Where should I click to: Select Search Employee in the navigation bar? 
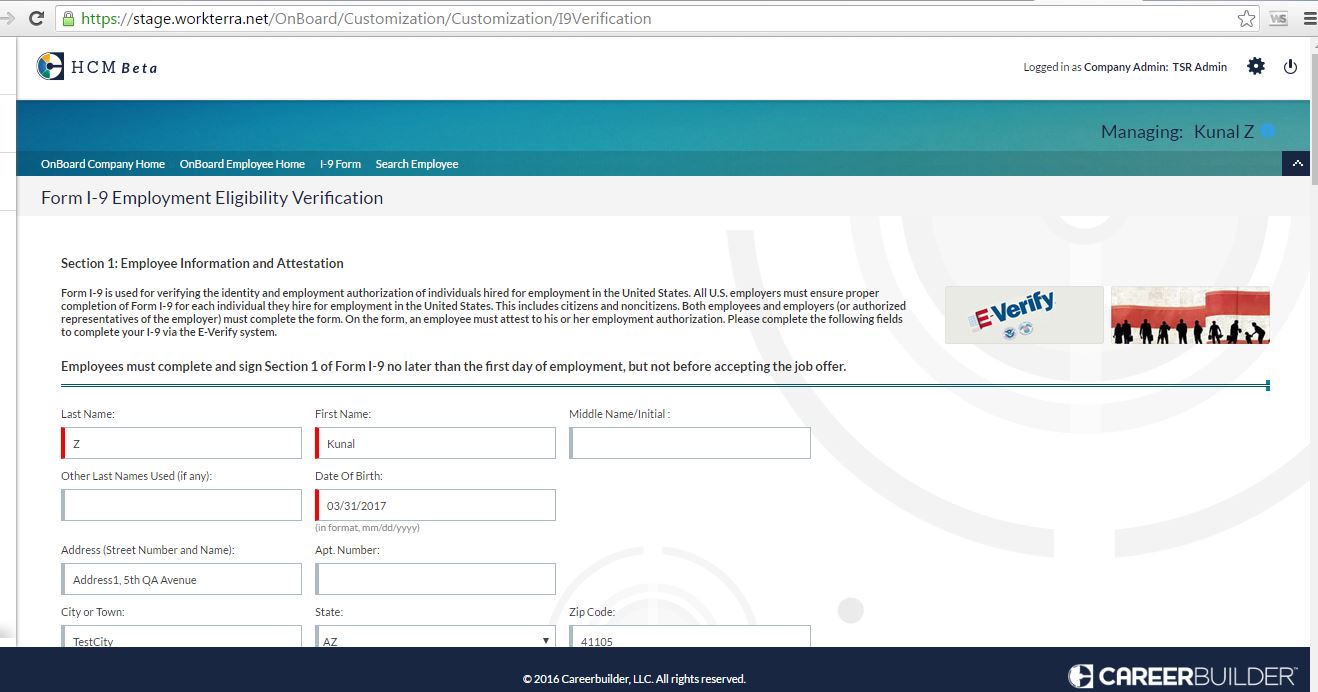coord(416,164)
